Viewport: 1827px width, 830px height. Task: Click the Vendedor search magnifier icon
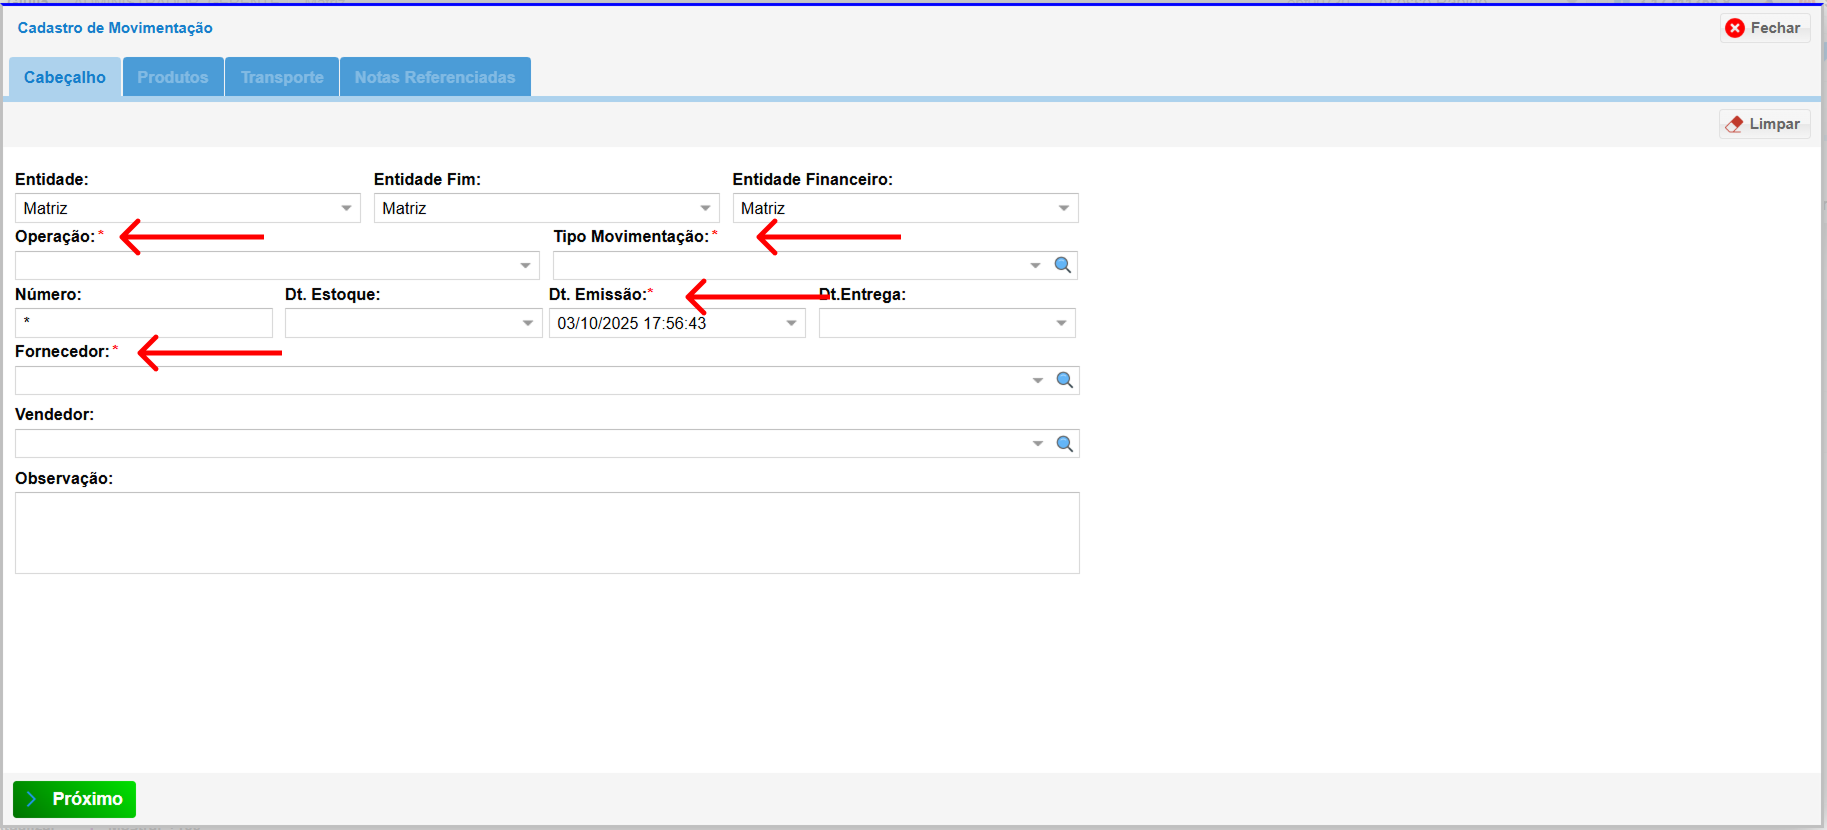pos(1065,444)
